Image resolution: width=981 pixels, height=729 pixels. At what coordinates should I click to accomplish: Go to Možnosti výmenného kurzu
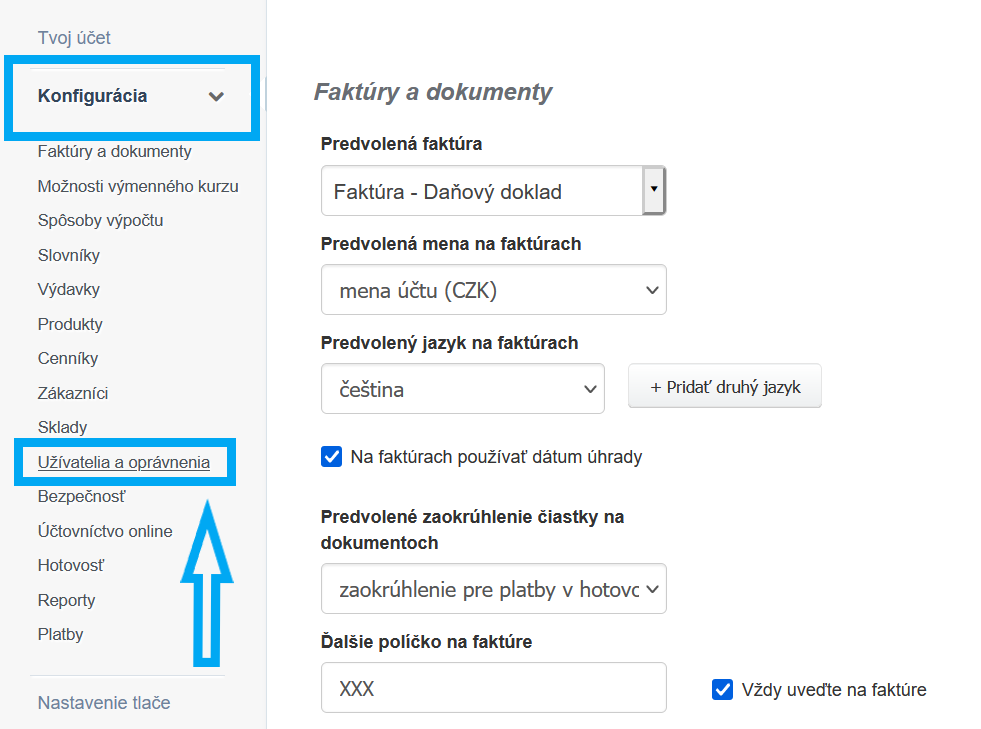[x=138, y=186]
